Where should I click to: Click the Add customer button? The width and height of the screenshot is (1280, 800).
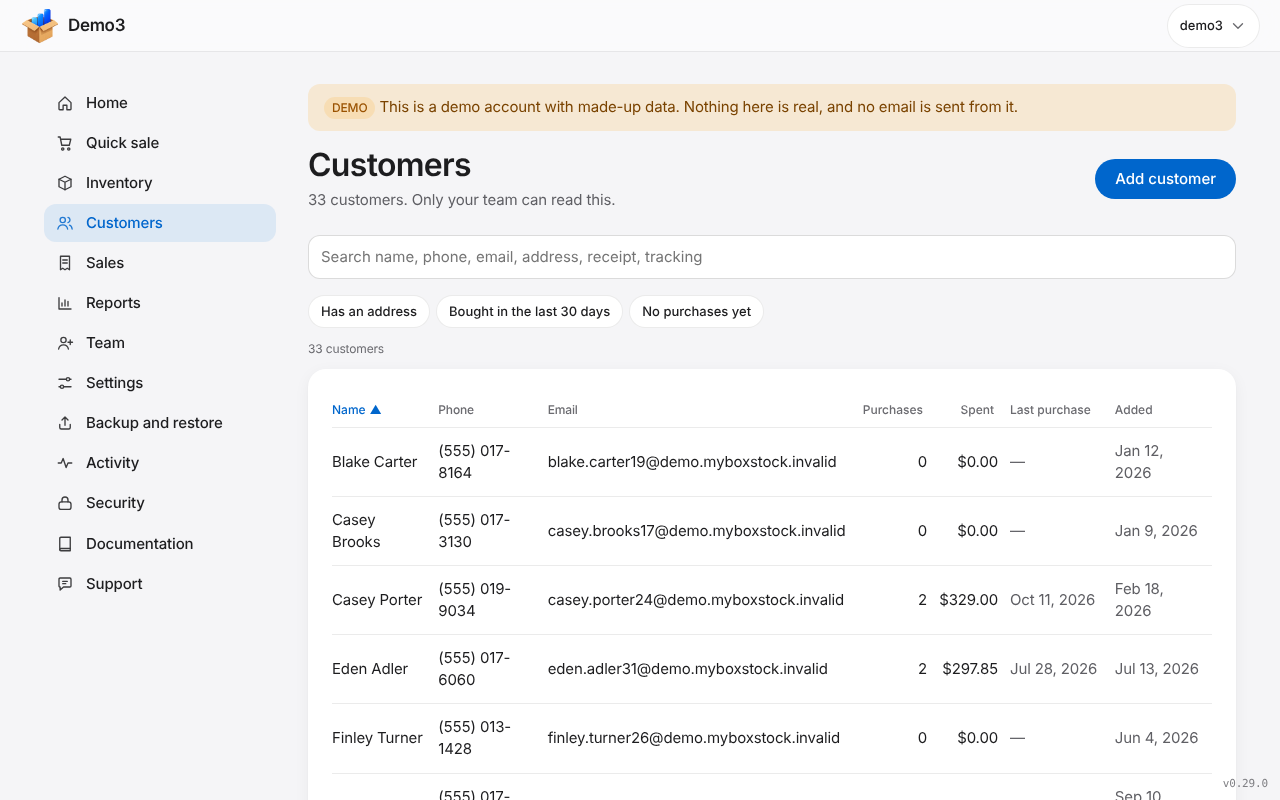pos(1165,179)
